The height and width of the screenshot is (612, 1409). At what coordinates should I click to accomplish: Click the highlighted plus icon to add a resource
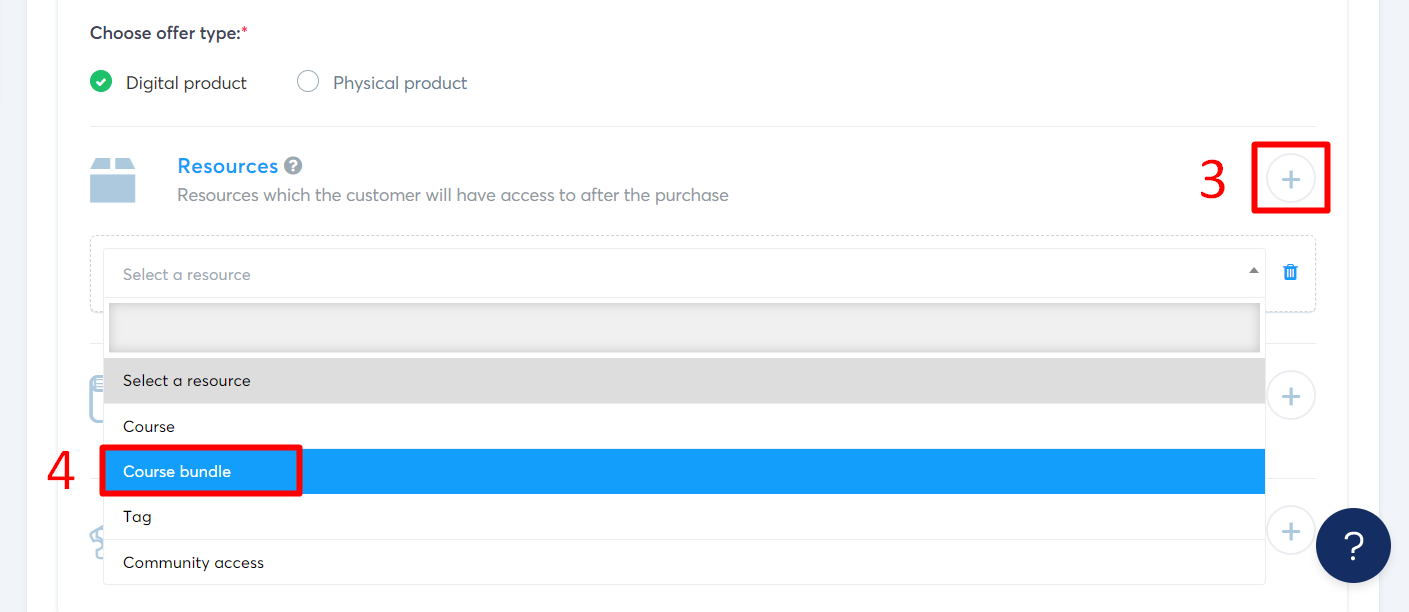pyautogui.click(x=1291, y=177)
